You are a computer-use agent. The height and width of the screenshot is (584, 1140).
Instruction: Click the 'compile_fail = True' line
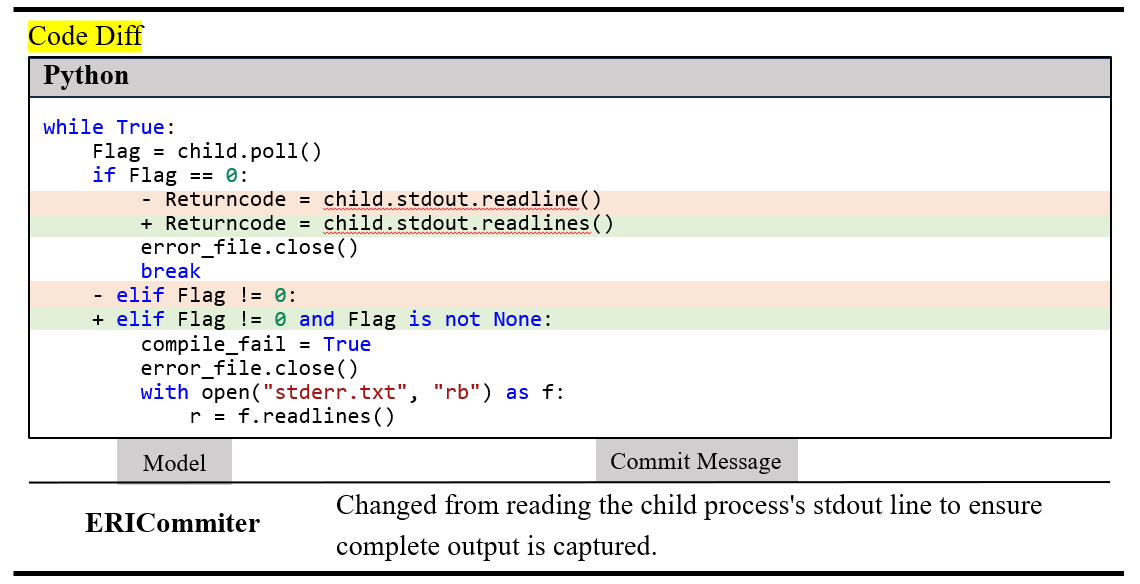255,344
